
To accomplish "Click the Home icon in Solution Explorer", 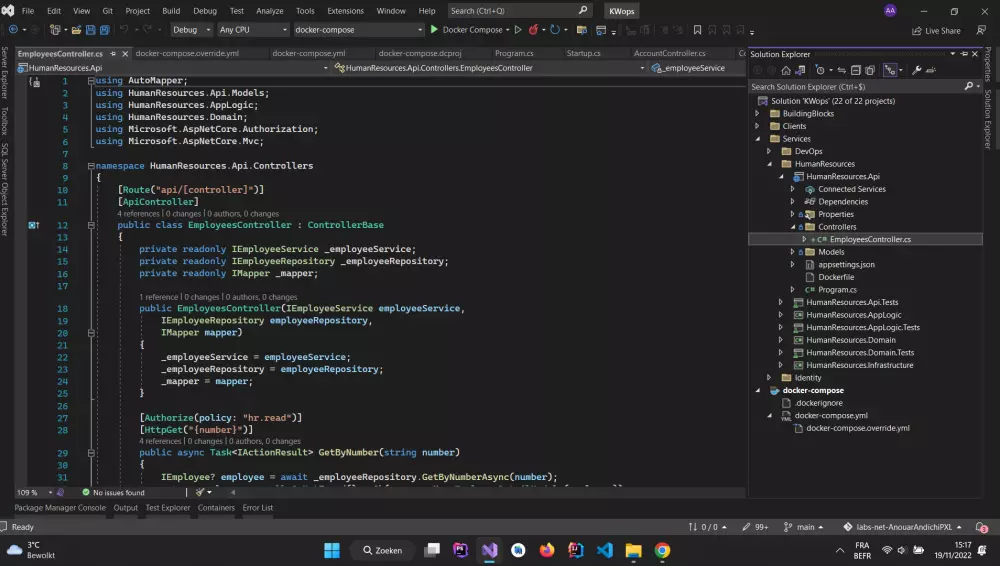I will pos(786,70).
